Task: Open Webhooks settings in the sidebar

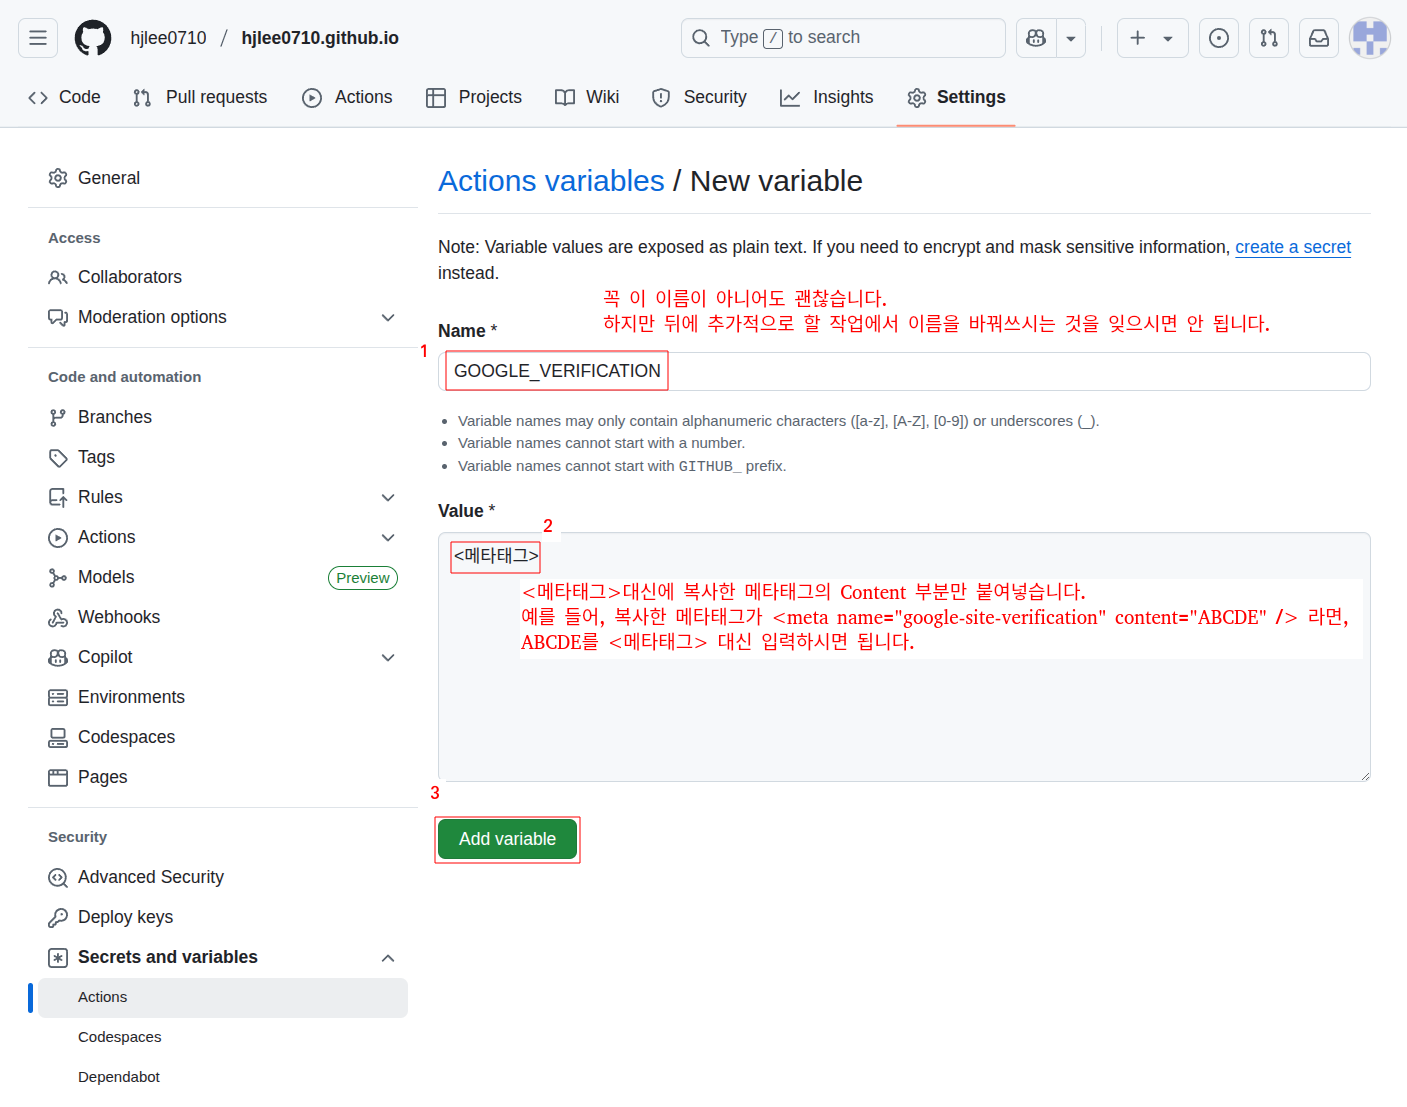Action: [118, 617]
